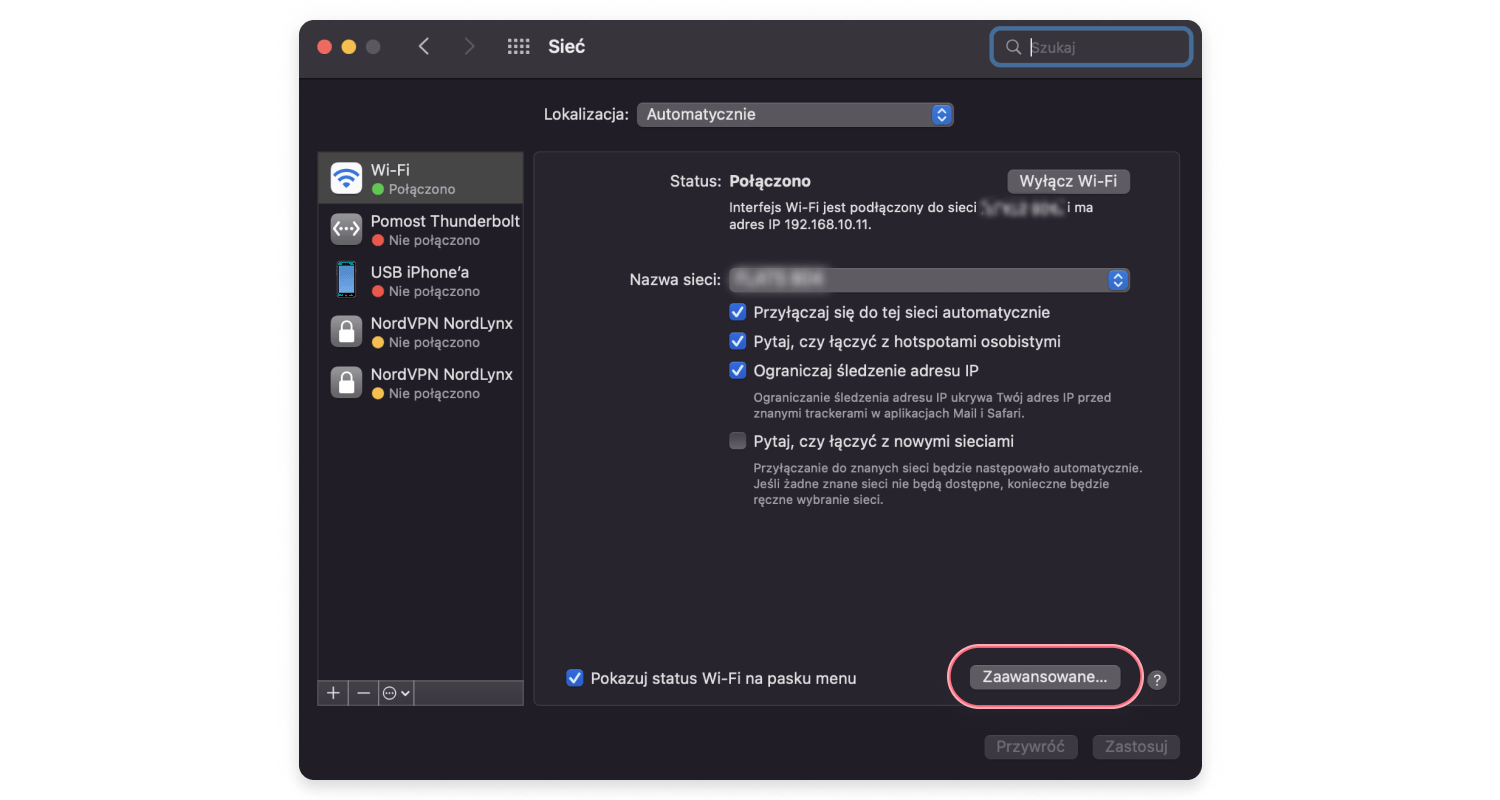Select the first NordVPN NordLynx service

(x=420, y=331)
